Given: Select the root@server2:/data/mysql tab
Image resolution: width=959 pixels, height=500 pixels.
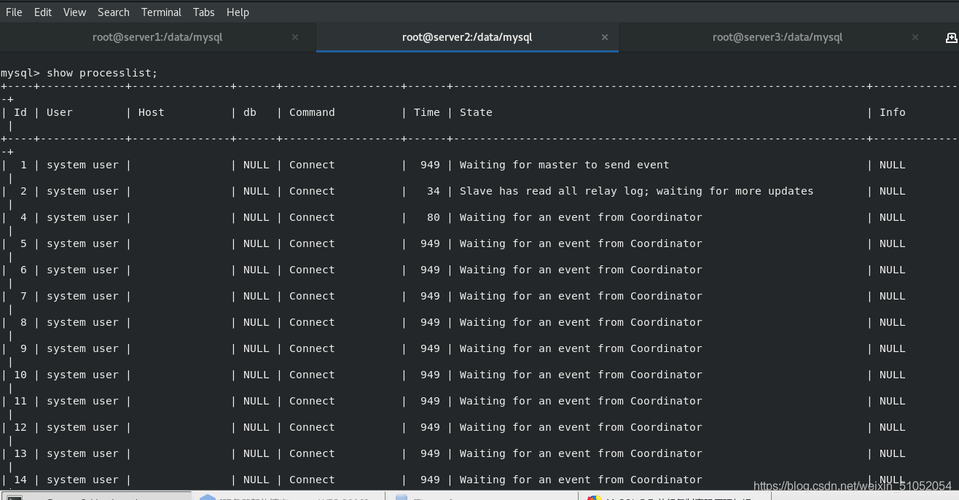Looking at the screenshot, I should (467, 37).
